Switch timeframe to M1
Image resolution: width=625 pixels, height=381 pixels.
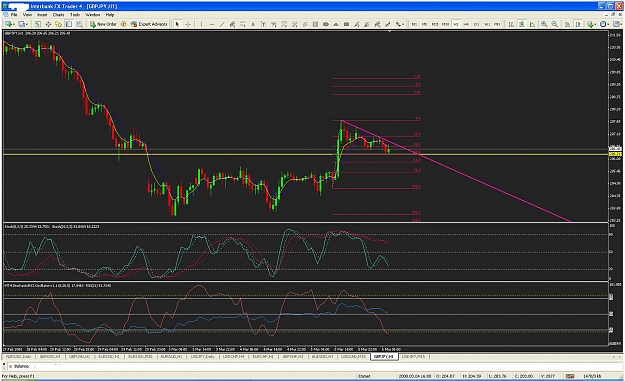point(414,24)
